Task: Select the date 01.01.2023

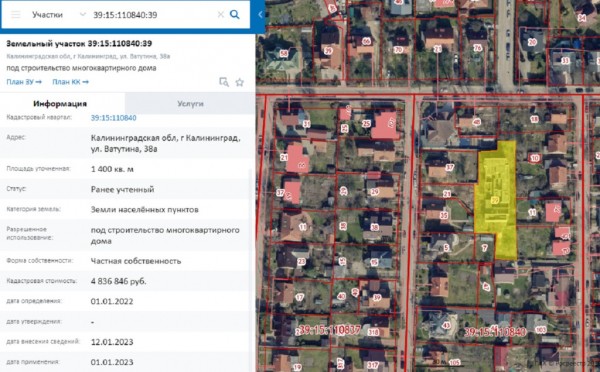Action: click(112, 362)
